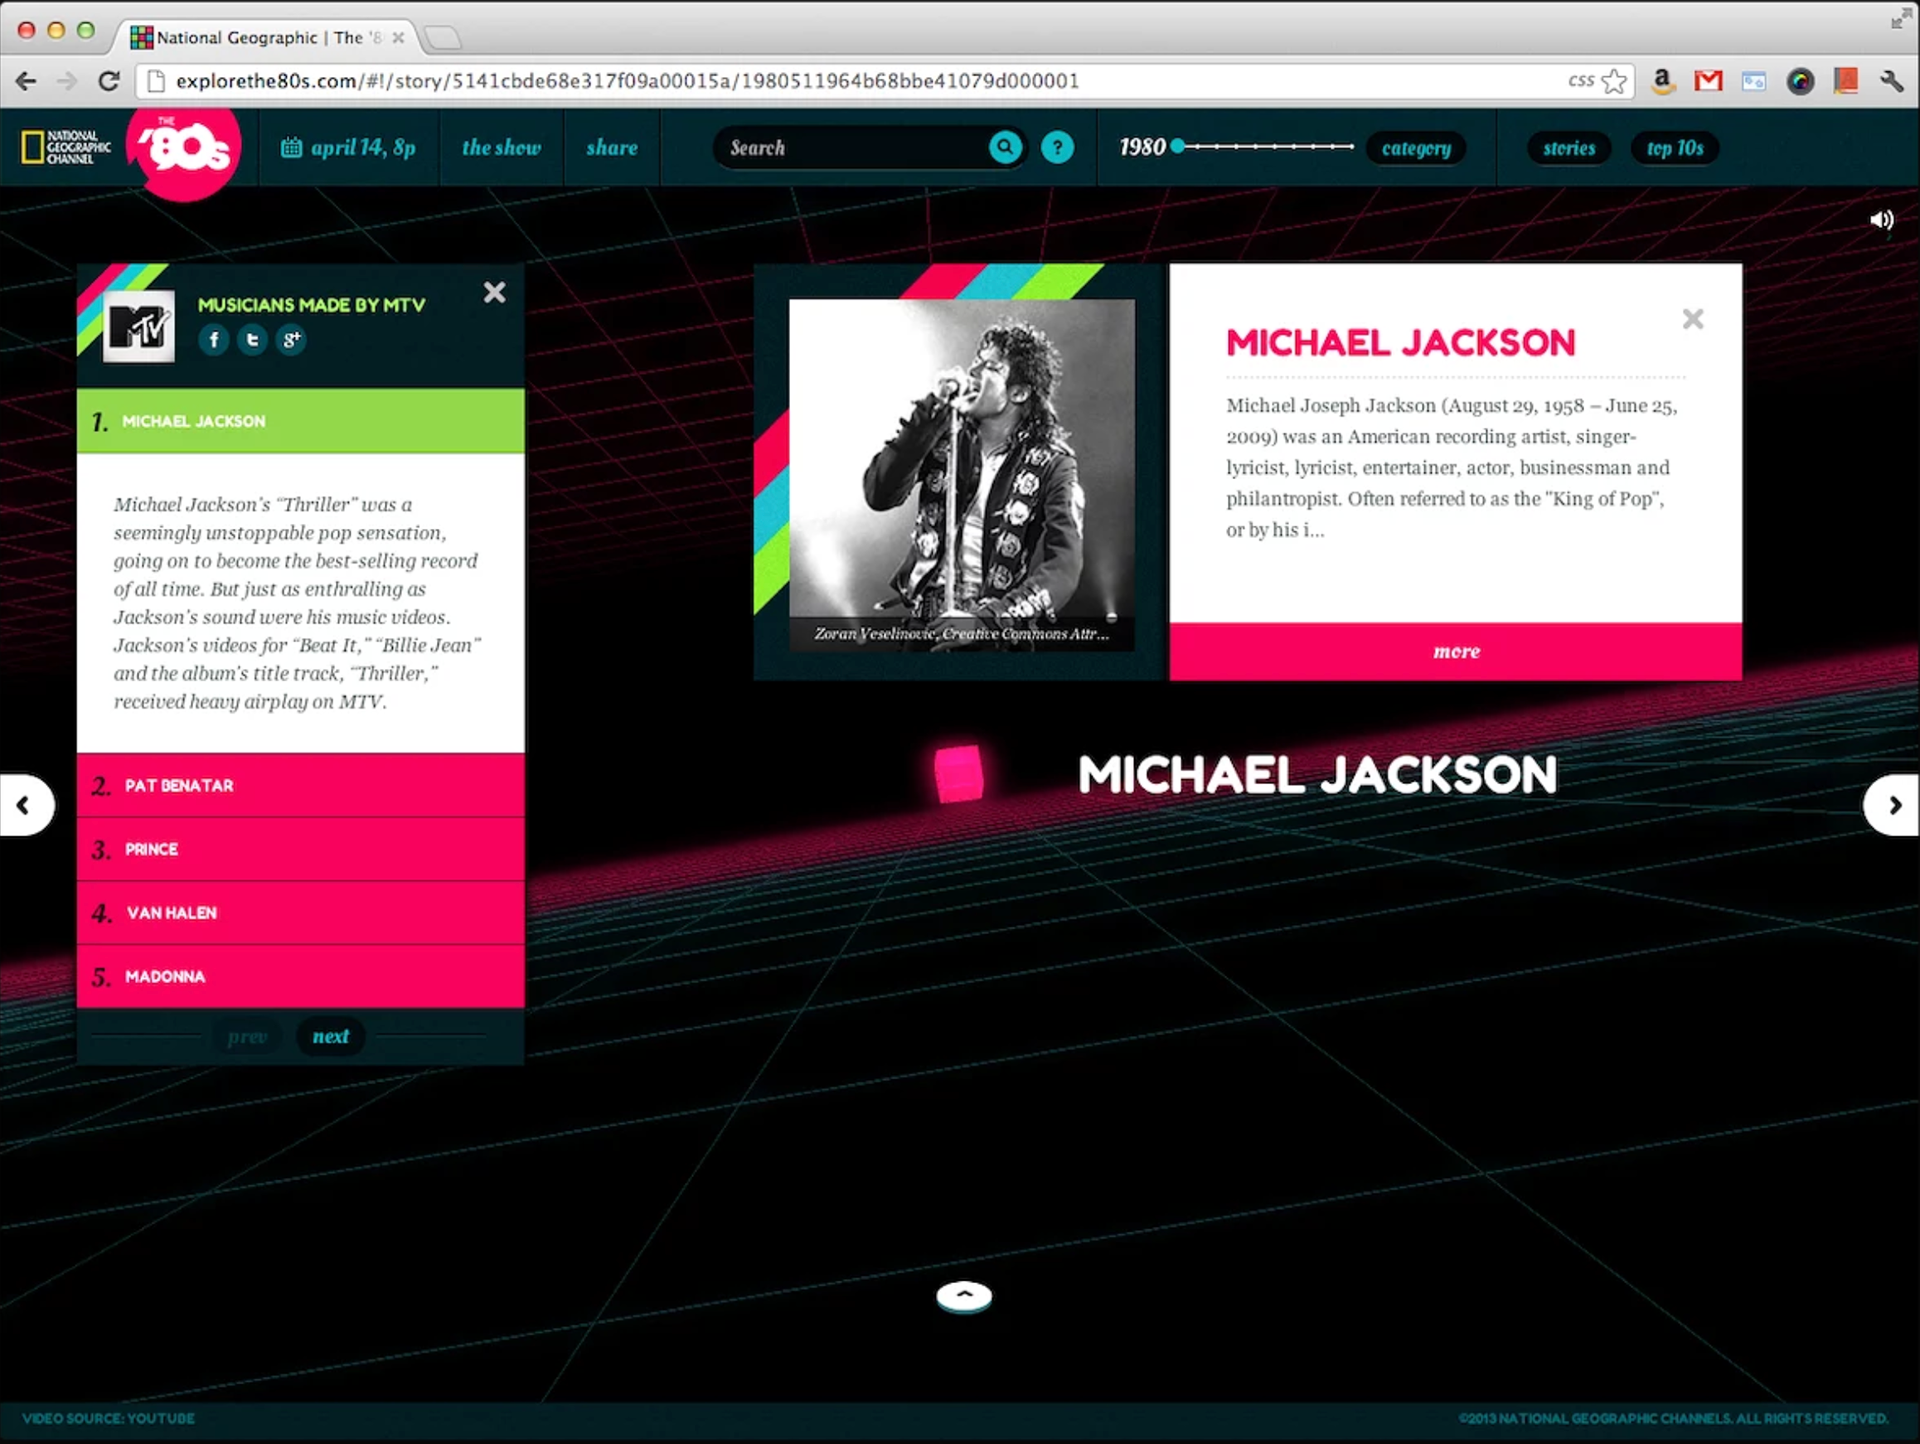The height and width of the screenshot is (1444, 1920).
Task: Reload the page
Action: point(109,81)
